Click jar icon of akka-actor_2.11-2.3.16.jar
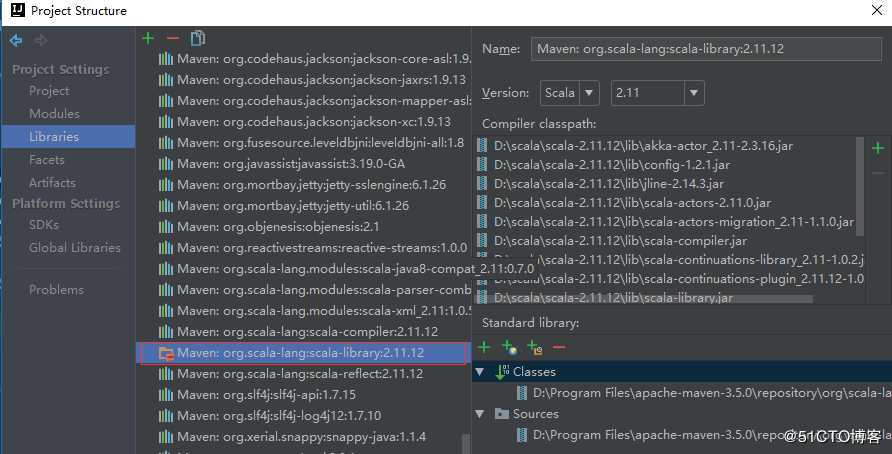 click(x=482, y=146)
